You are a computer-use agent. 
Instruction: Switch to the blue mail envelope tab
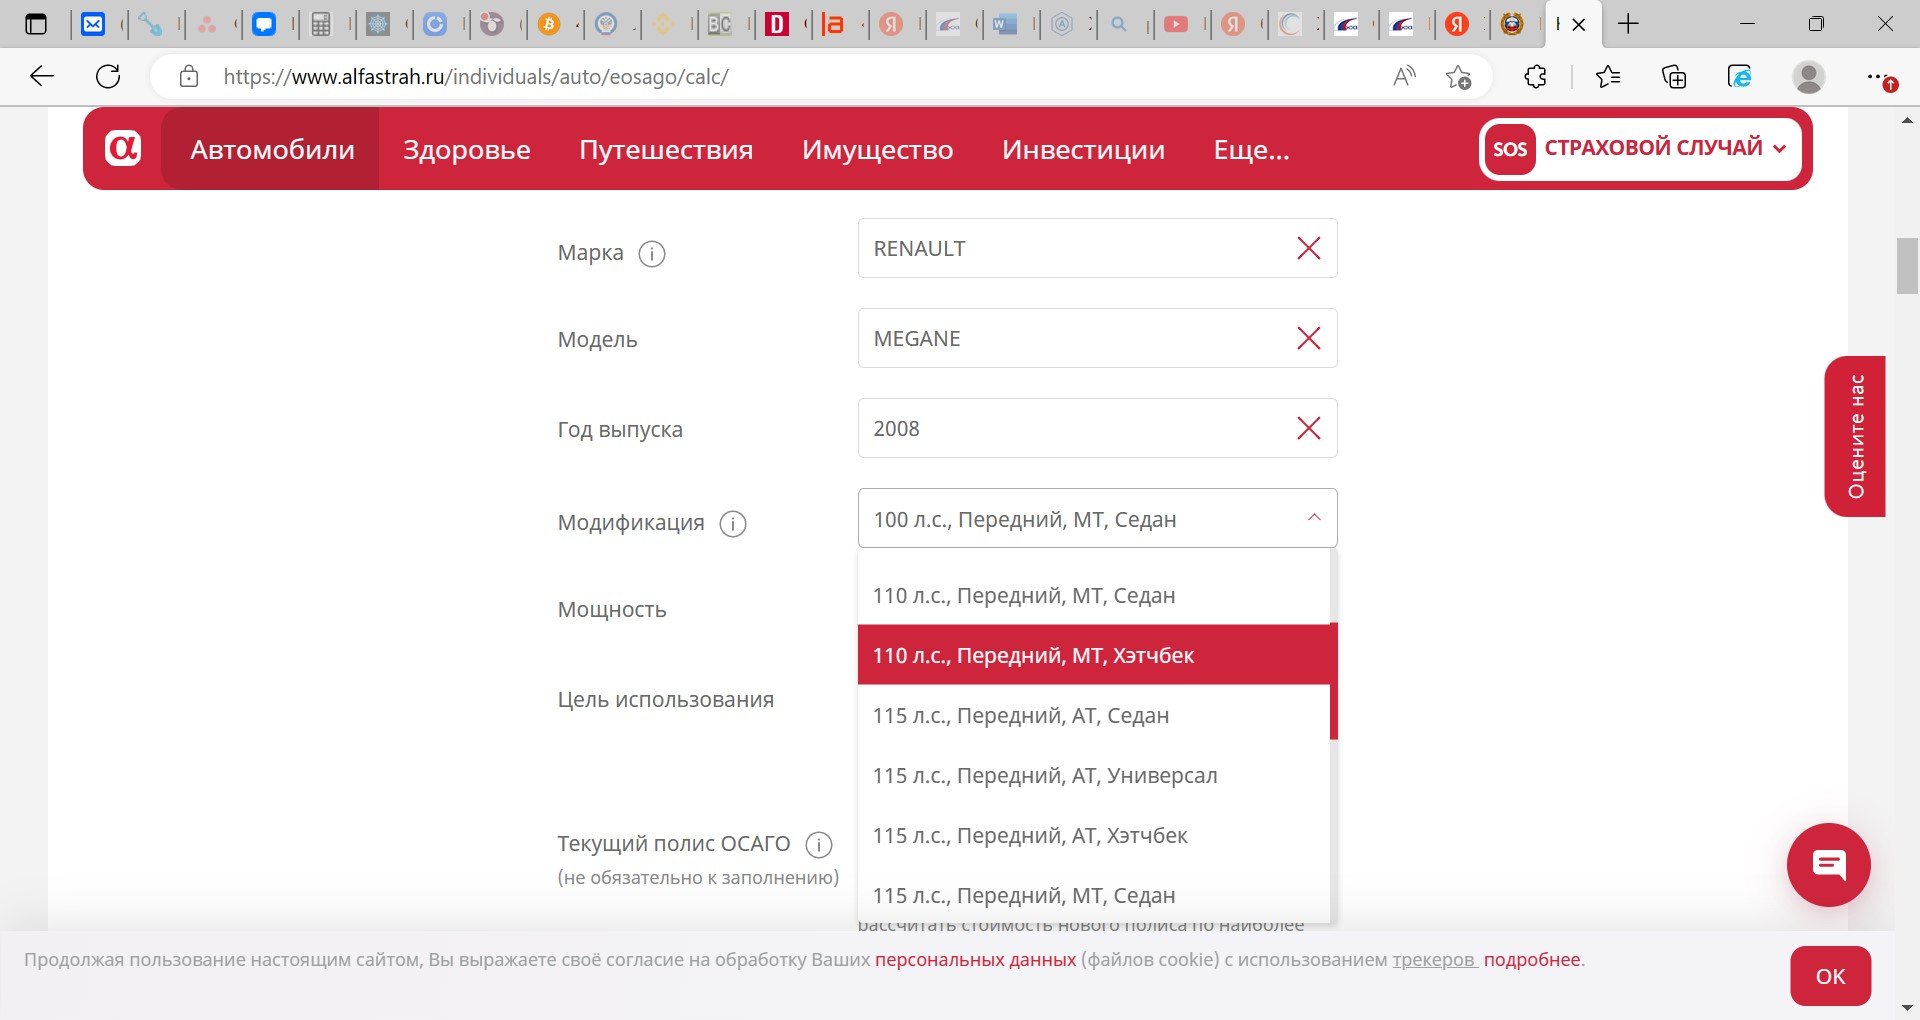point(93,24)
